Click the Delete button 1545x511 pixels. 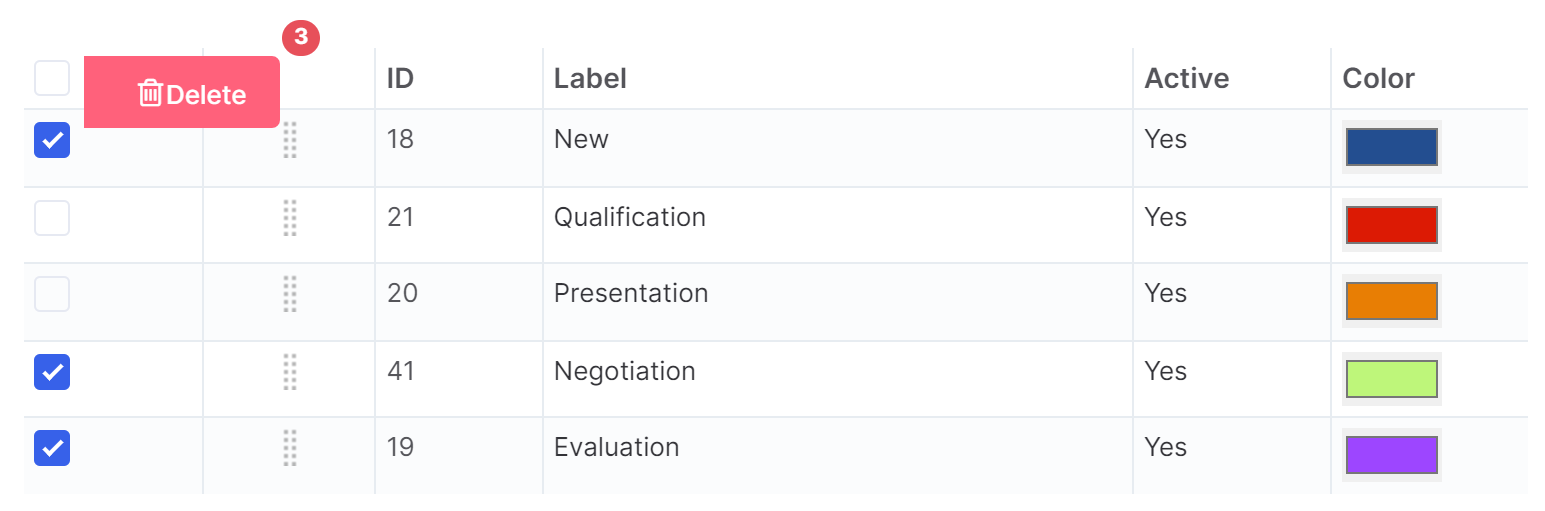click(182, 92)
